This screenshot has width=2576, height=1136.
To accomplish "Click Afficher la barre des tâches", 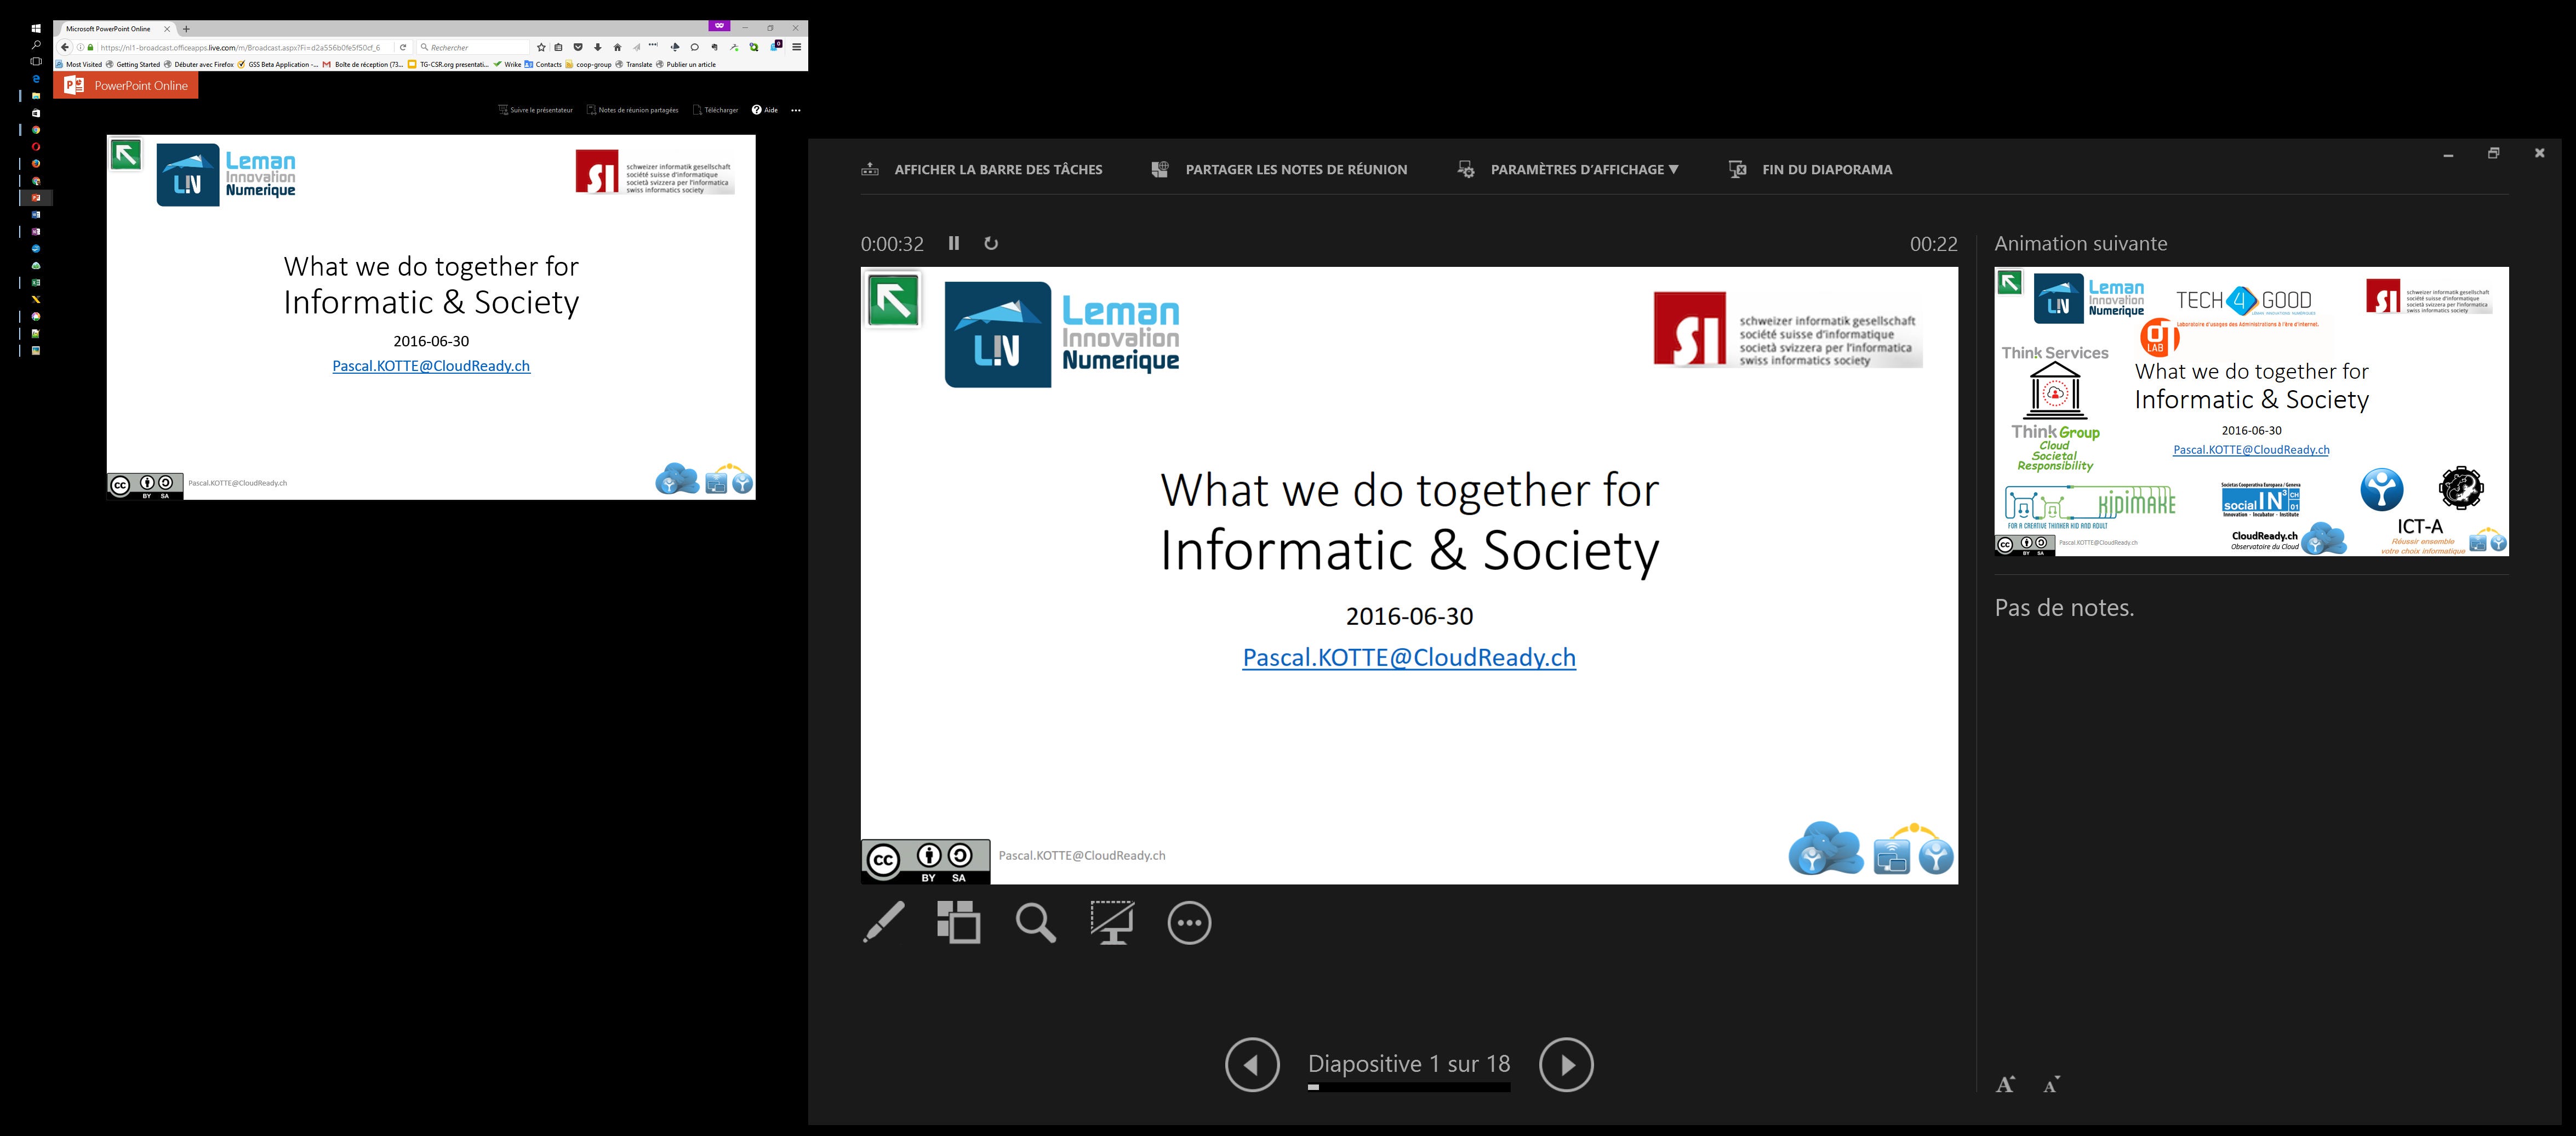I will (x=997, y=170).
